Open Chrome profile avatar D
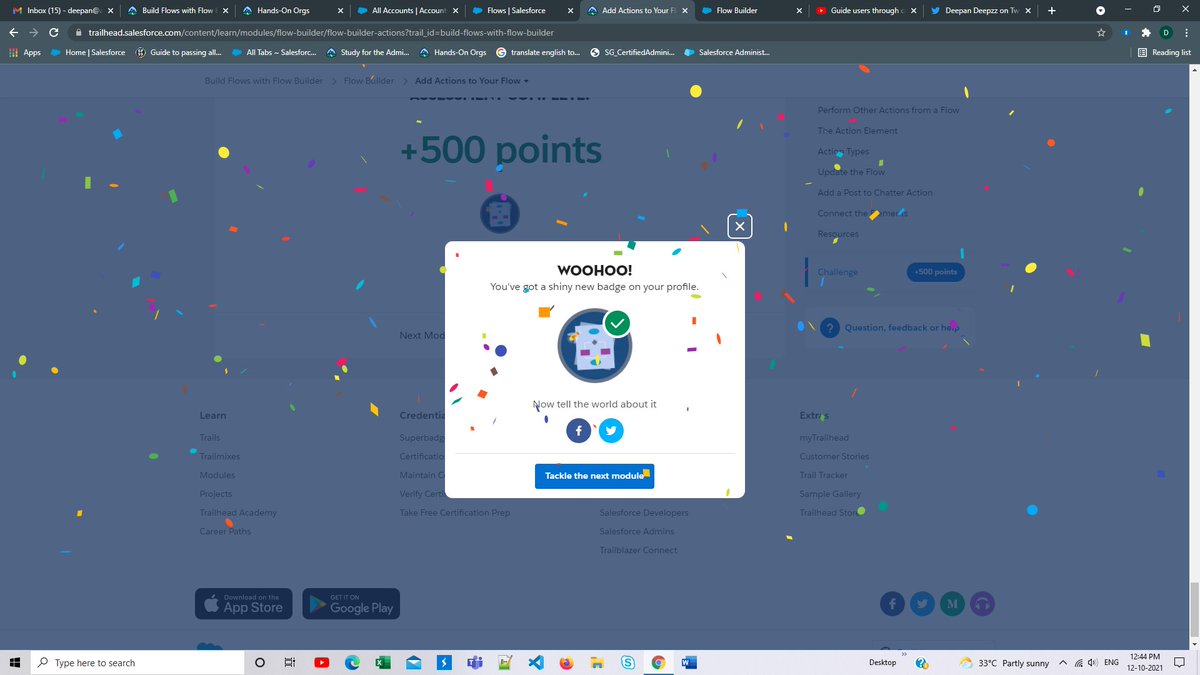 click(1165, 32)
